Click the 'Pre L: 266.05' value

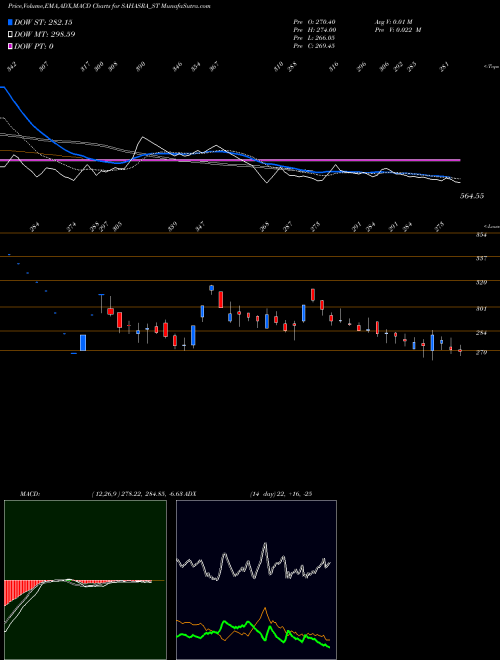point(314,38)
